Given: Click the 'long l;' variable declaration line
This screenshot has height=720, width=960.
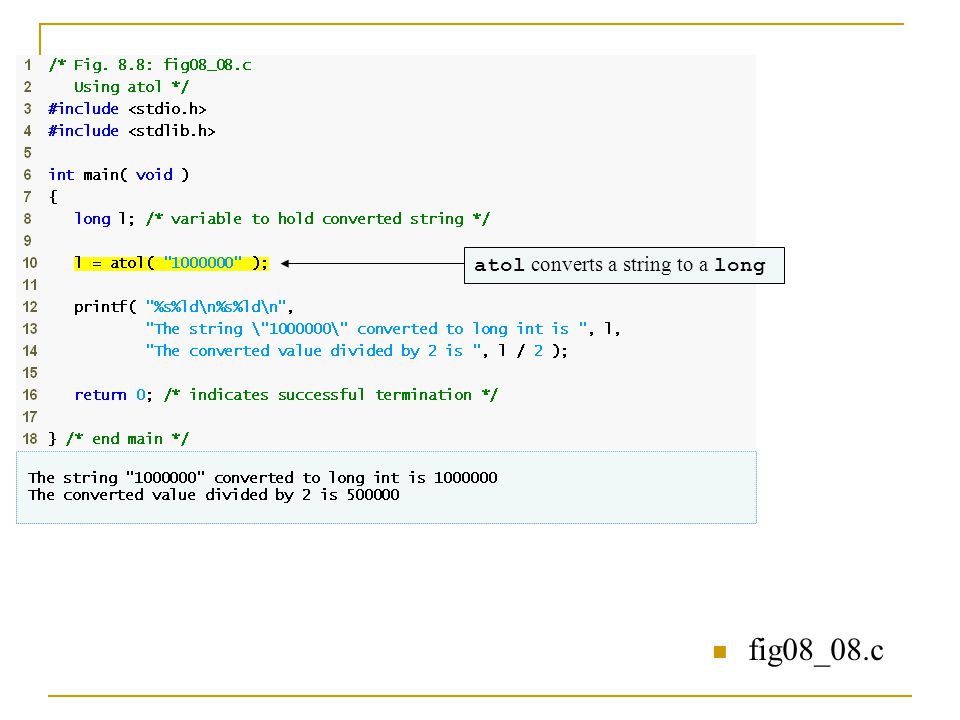Looking at the screenshot, I should 282,219.
